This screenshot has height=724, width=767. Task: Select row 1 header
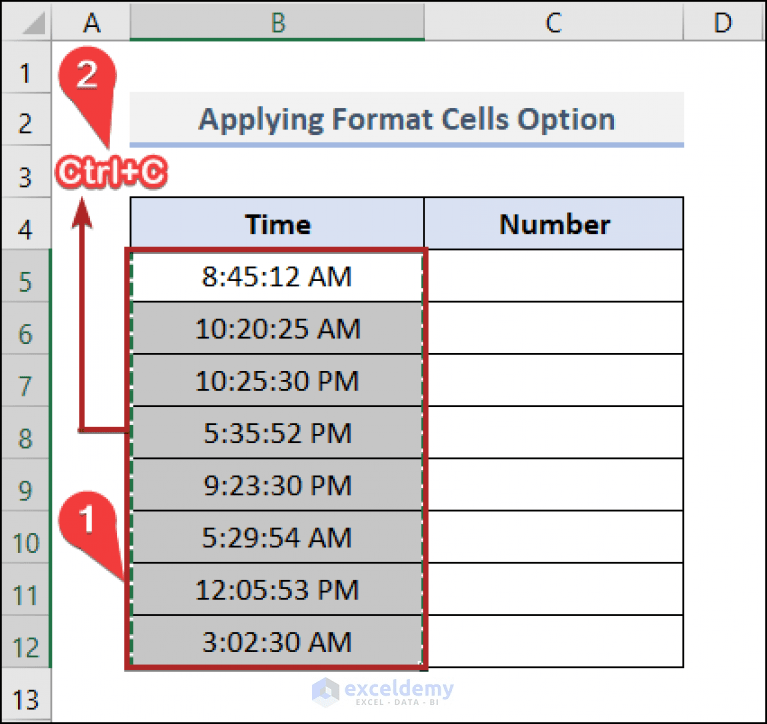26,68
